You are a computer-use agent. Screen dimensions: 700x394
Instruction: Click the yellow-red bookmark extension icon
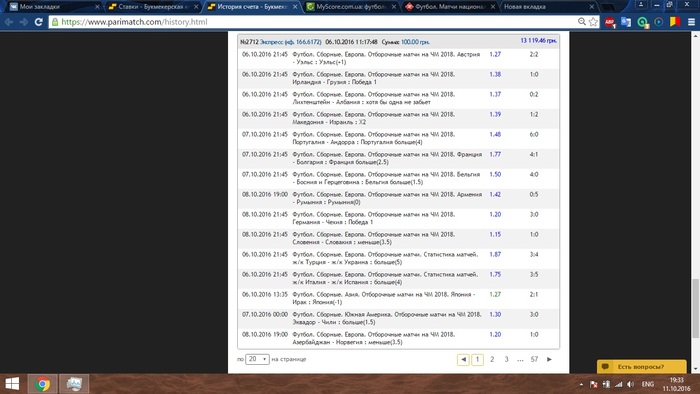tap(675, 21)
